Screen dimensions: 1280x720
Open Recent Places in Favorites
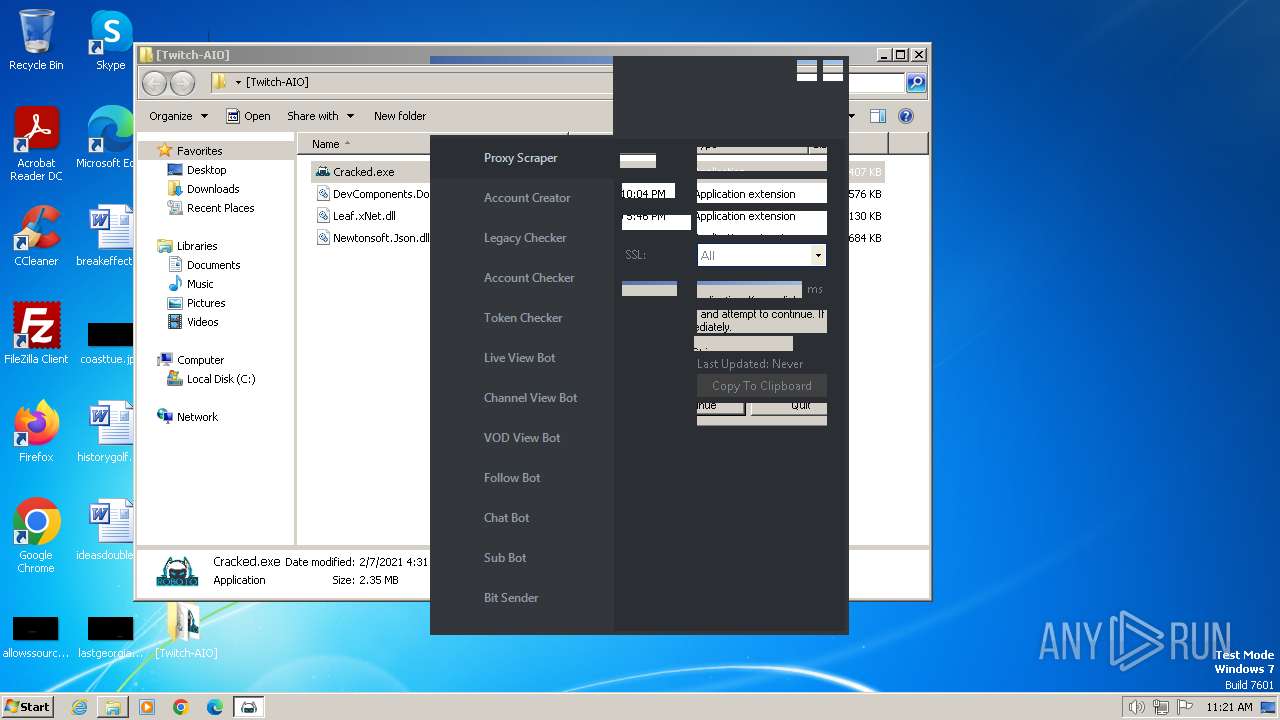pos(220,208)
